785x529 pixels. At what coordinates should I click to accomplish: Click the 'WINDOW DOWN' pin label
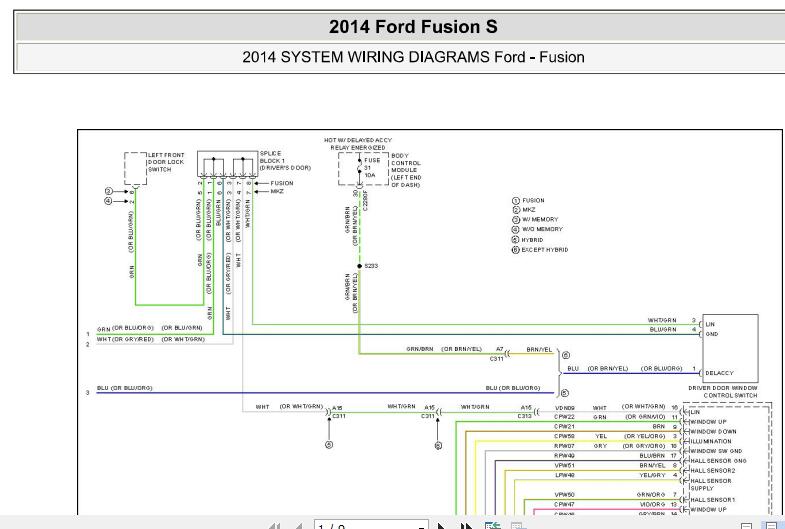click(x=713, y=431)
